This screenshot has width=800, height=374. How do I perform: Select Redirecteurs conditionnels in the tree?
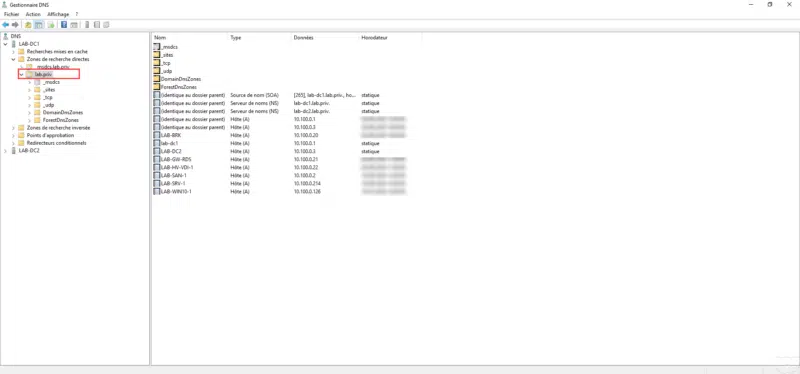pos(56,143)
